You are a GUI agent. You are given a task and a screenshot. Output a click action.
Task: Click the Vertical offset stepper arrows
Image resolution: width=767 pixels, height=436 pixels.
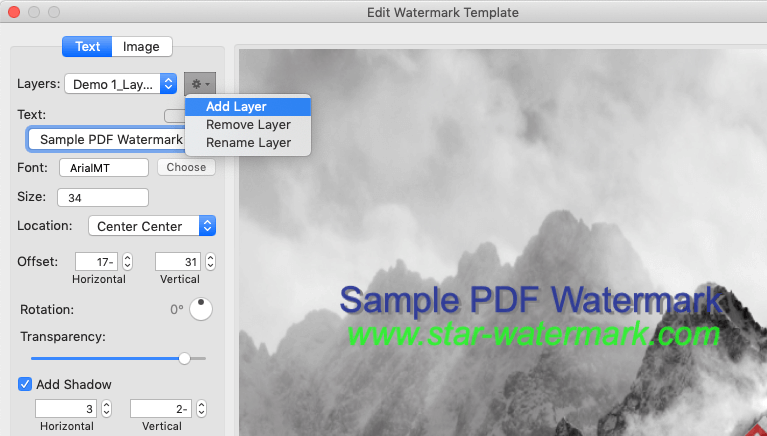(210, 262)
